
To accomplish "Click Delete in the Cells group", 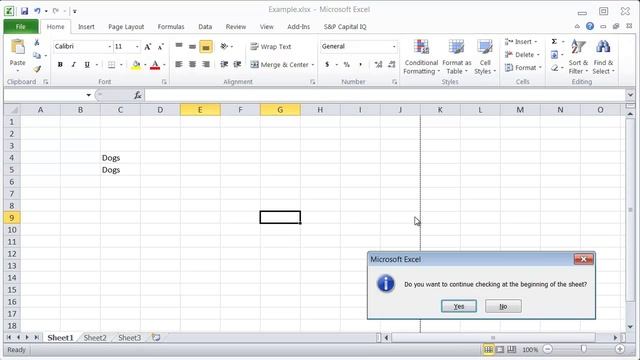I will pyautogui.click(x=522, y=55).
